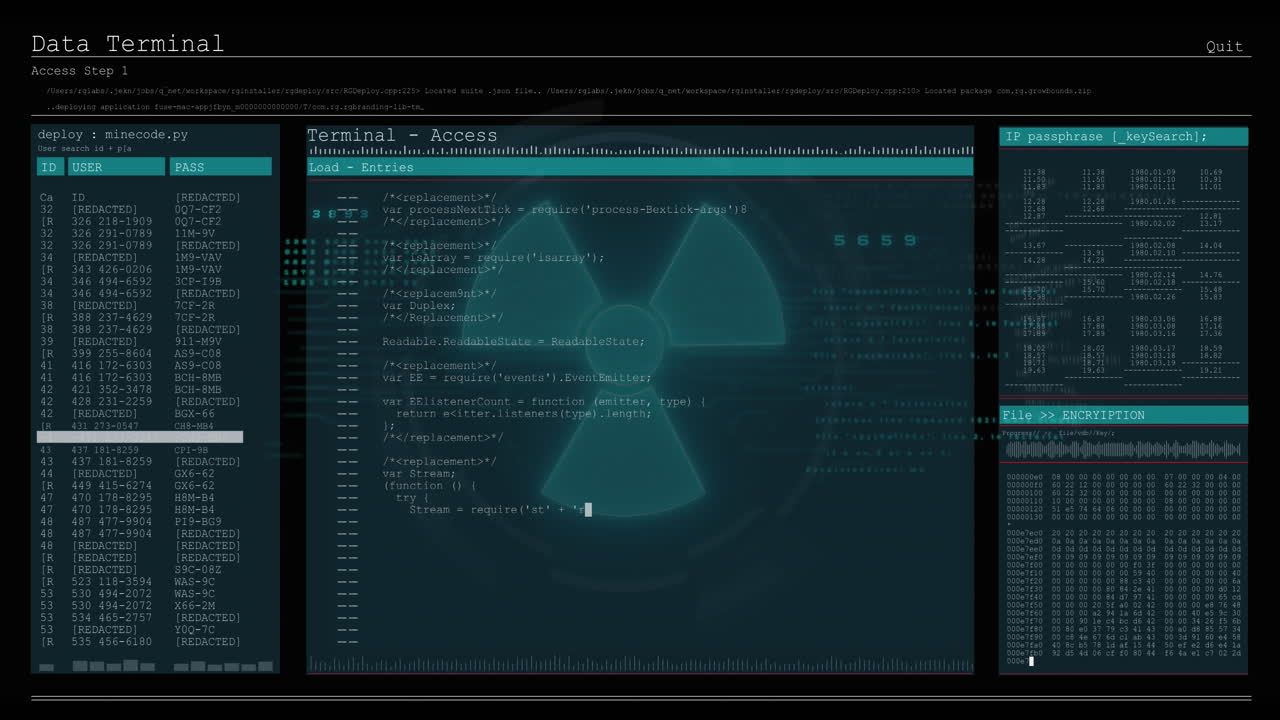Click the waveform icon under File ENCRYPTION
Viewport: 1280px width, 720px height.
tap(1123, 450)
